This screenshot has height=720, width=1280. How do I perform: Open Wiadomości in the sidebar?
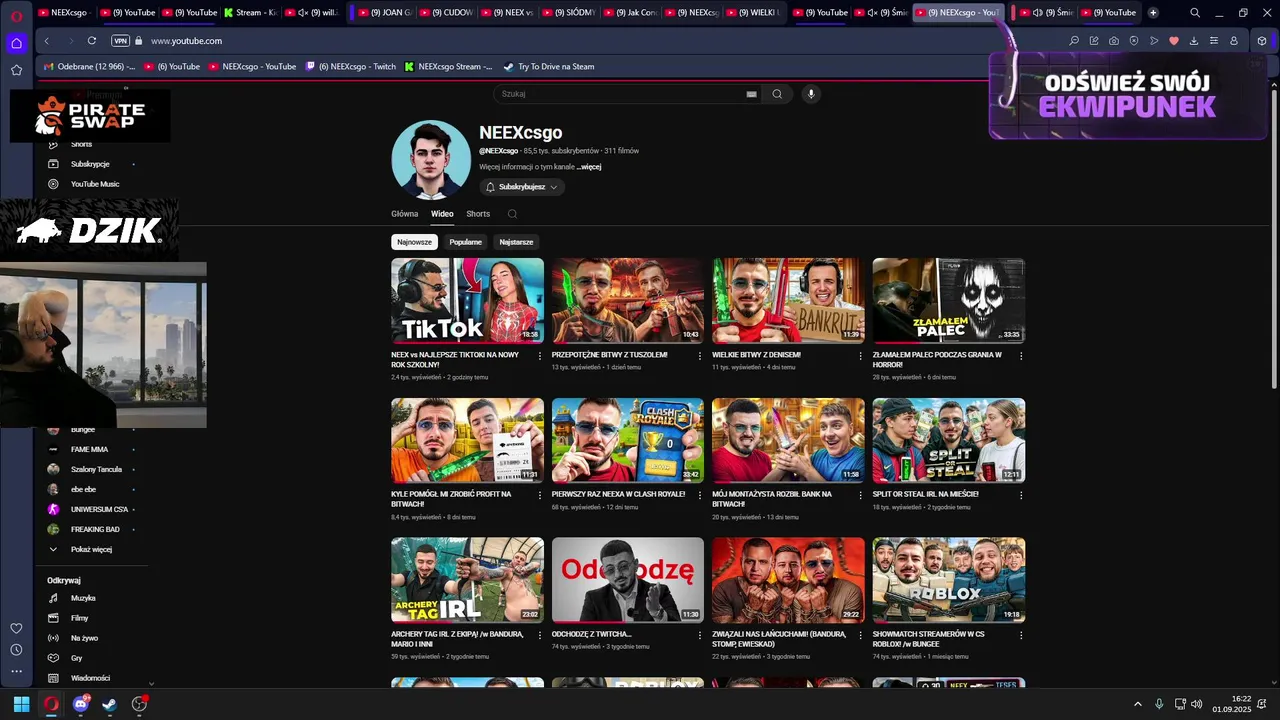pos(90,678)
